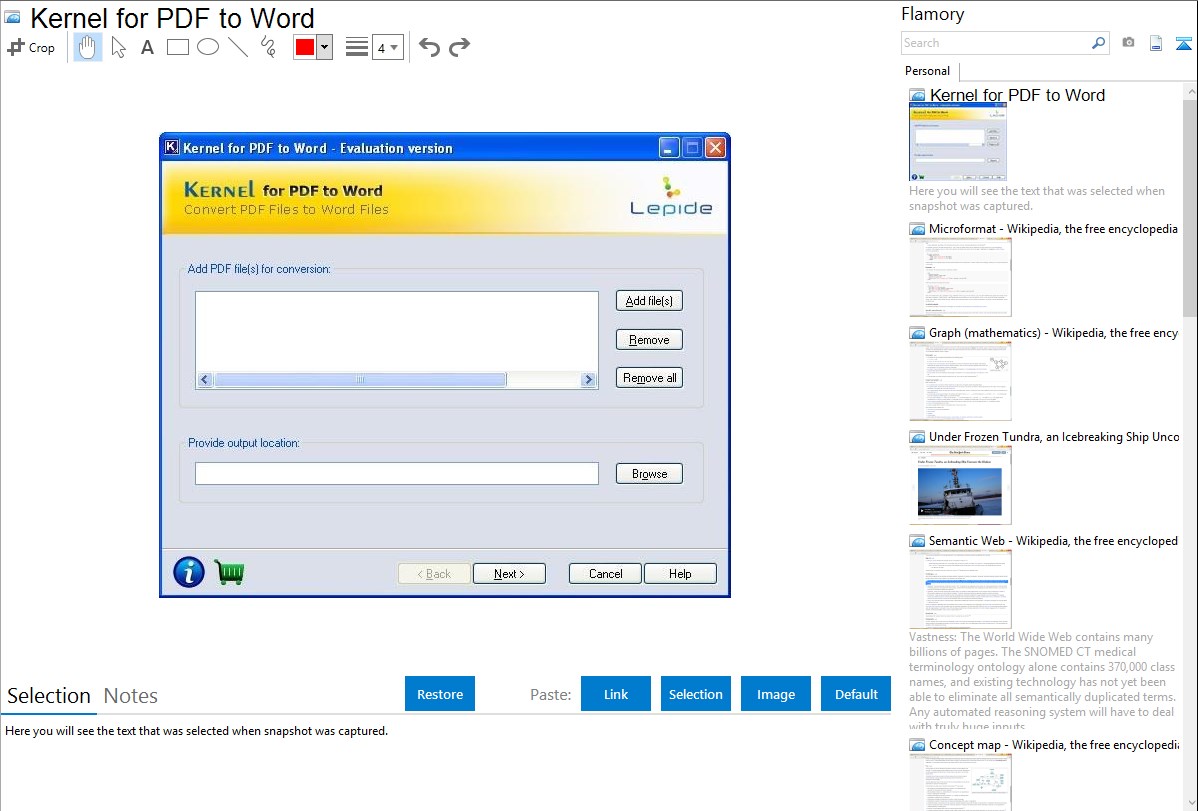Image resolution: width=1198 pixels, height=811 pixels.
Task: Click the search magnifier icon
Action: point(1099,43)
